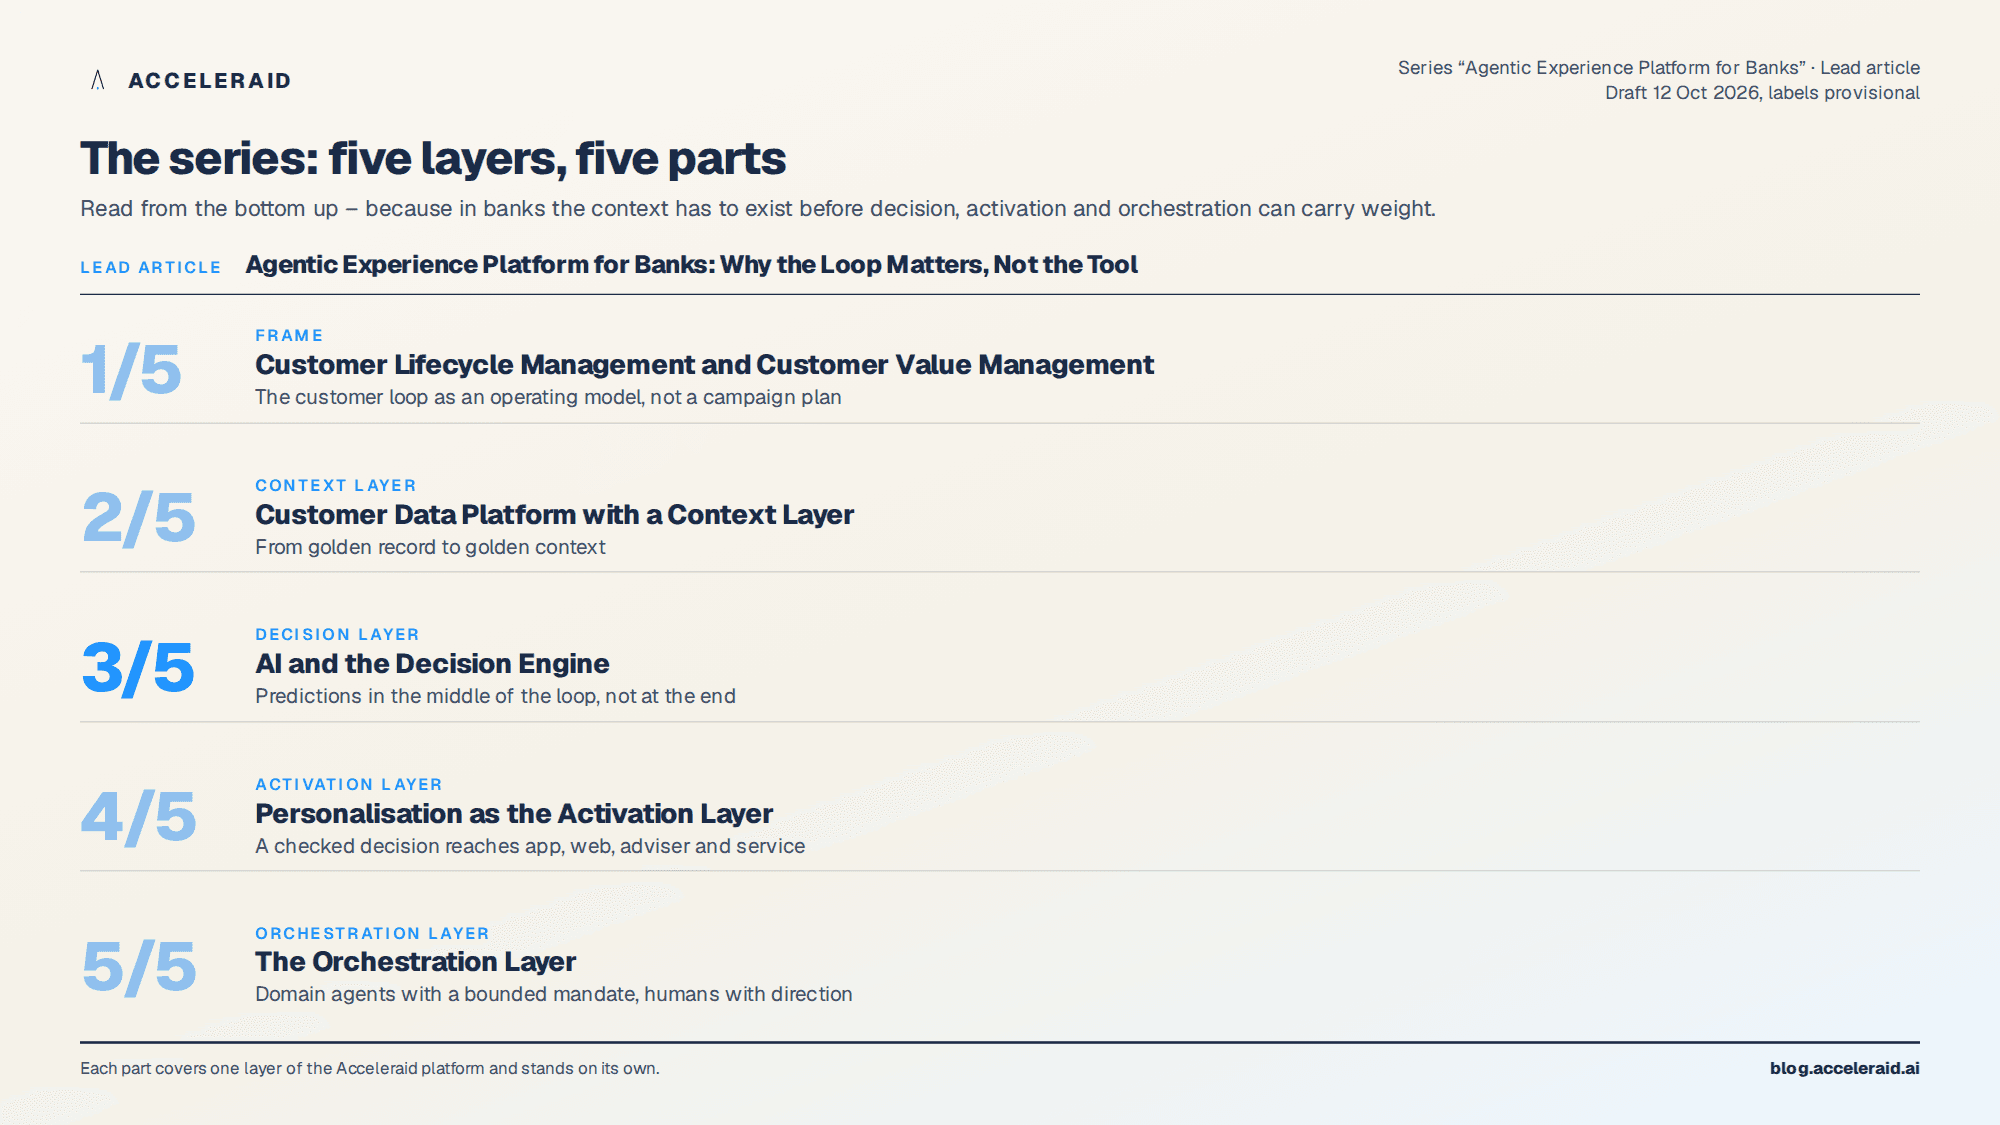Click the series name line at top right
2000x1125 pixels.
(1659, 68)
